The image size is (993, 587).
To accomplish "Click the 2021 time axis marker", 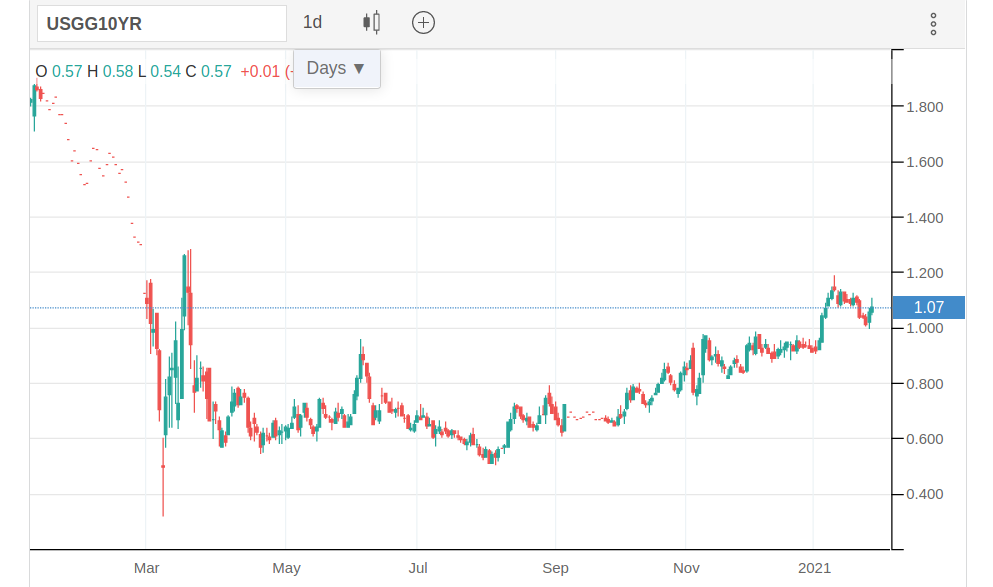I will pyautogui.click(x=815, y=568).
